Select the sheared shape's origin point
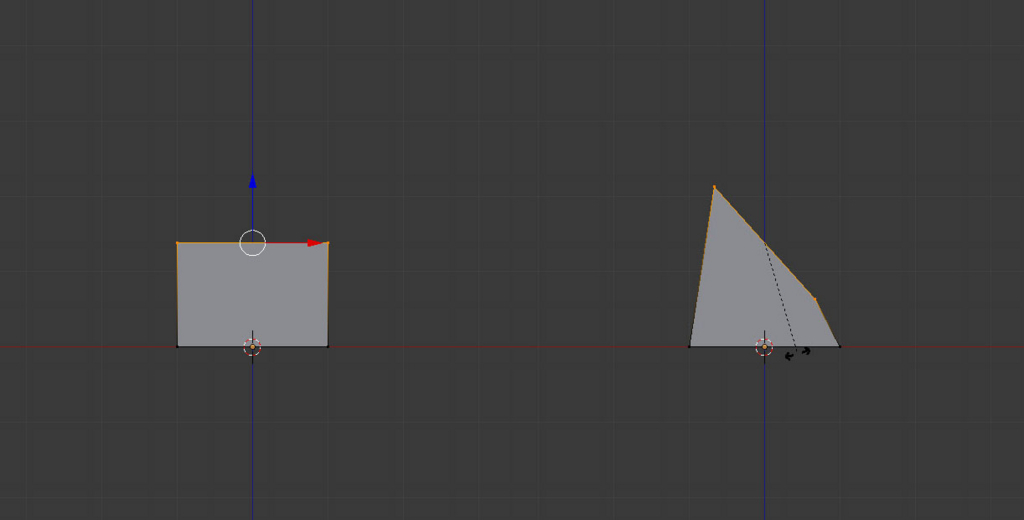The image size is (1024, 520). pos(764,347)
